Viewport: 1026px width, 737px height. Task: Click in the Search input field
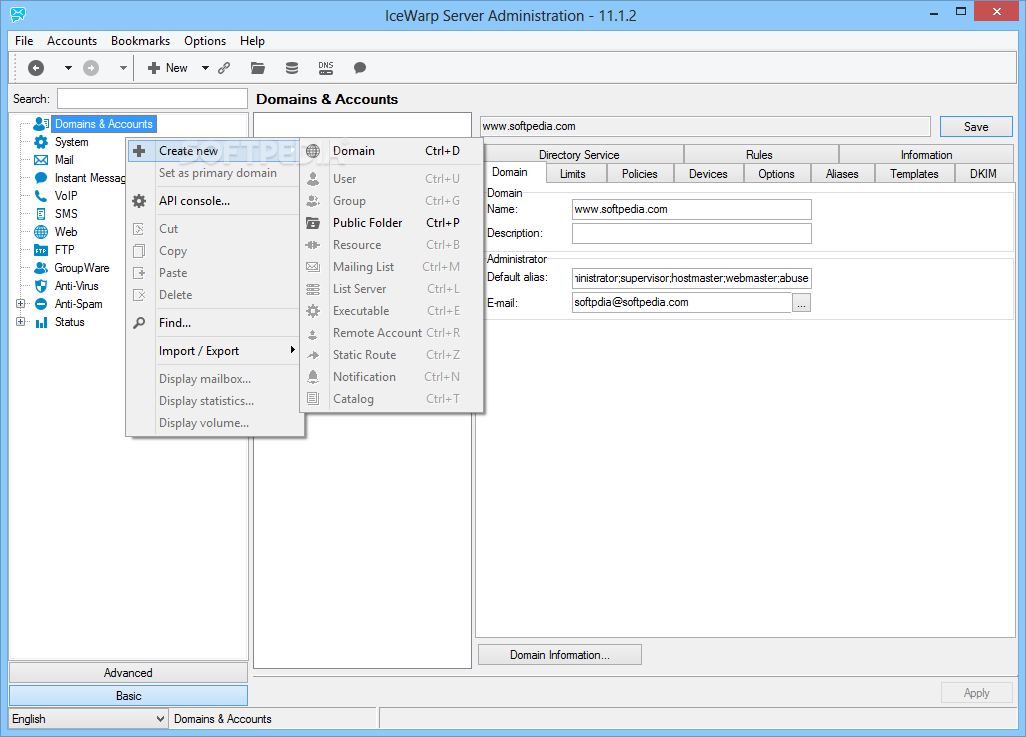152,99
